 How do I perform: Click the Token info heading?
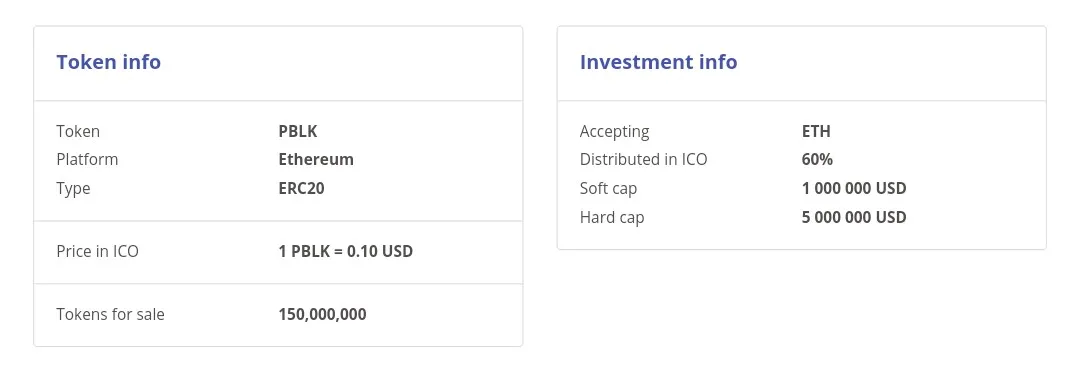tap(109, 62)
